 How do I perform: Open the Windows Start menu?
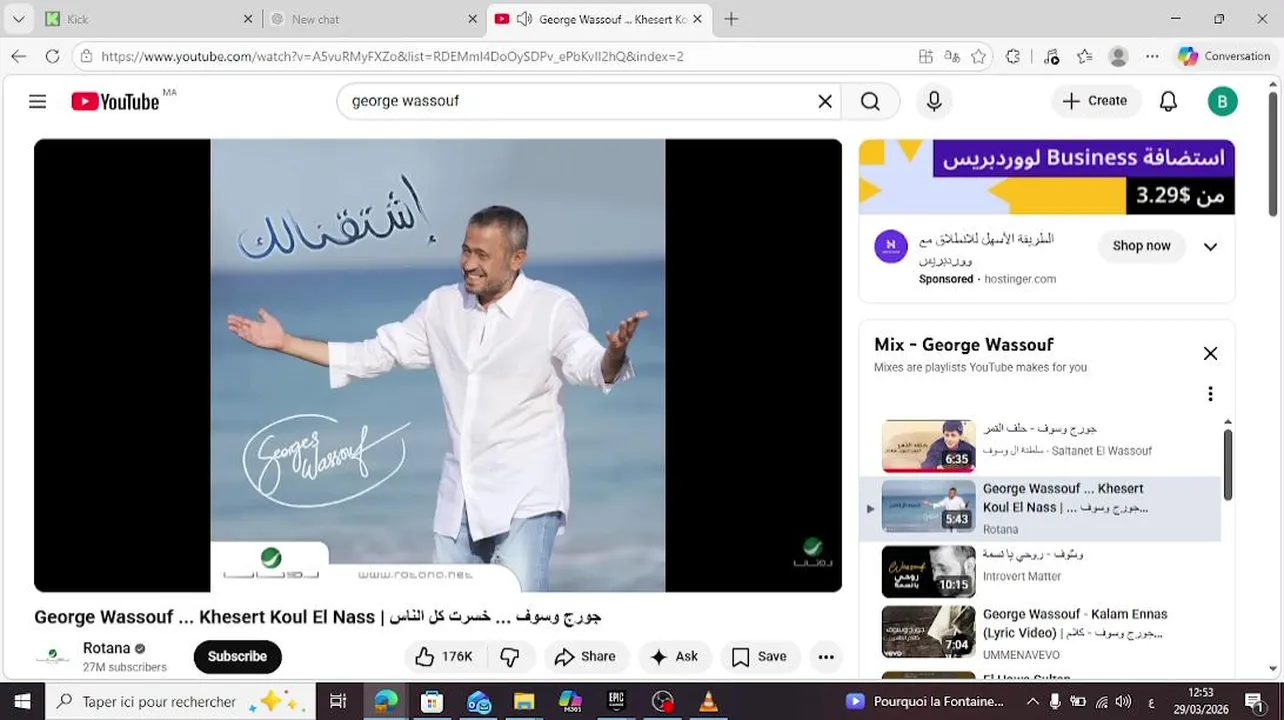click(22, 701)
